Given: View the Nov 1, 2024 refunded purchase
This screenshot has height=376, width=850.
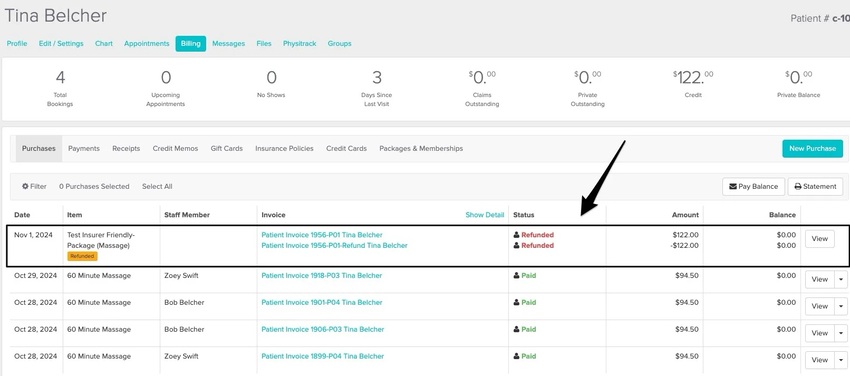Looking at the screenshot, I should click(820, 239).
